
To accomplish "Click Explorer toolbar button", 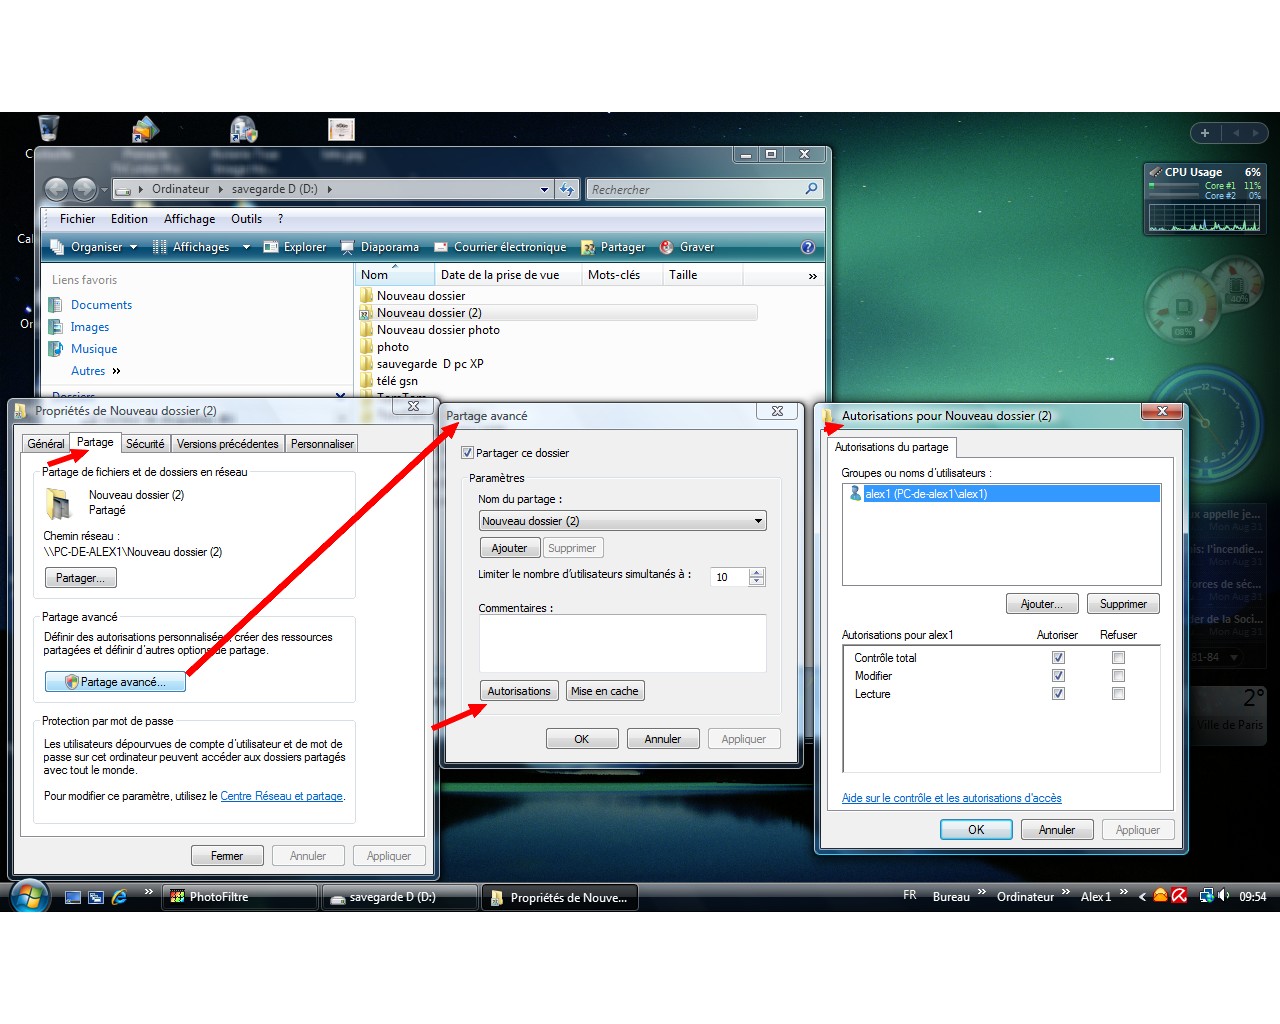I will pyautogui.click(x=295, y=247).
